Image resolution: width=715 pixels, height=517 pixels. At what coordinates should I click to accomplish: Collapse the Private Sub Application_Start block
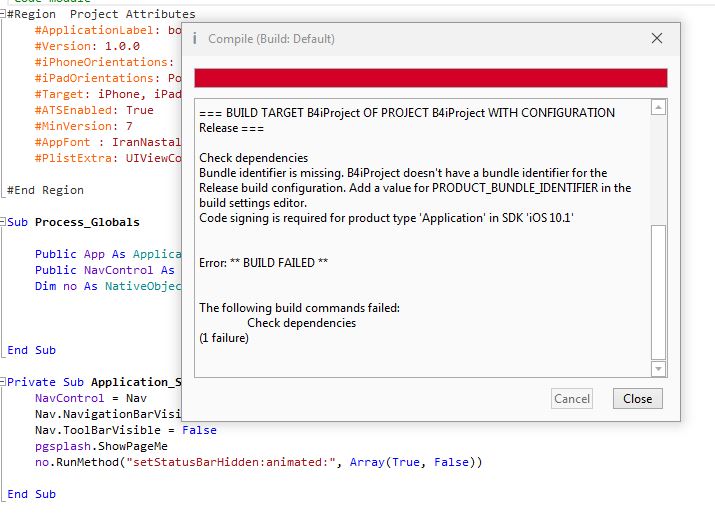(3, 382)
